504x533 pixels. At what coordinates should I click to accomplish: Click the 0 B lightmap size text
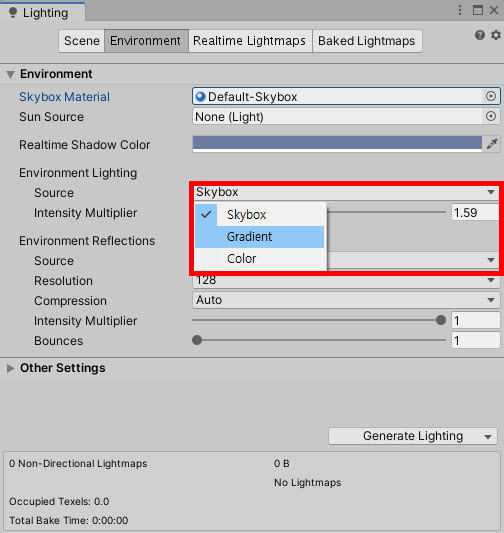click(x=282, y=464)
